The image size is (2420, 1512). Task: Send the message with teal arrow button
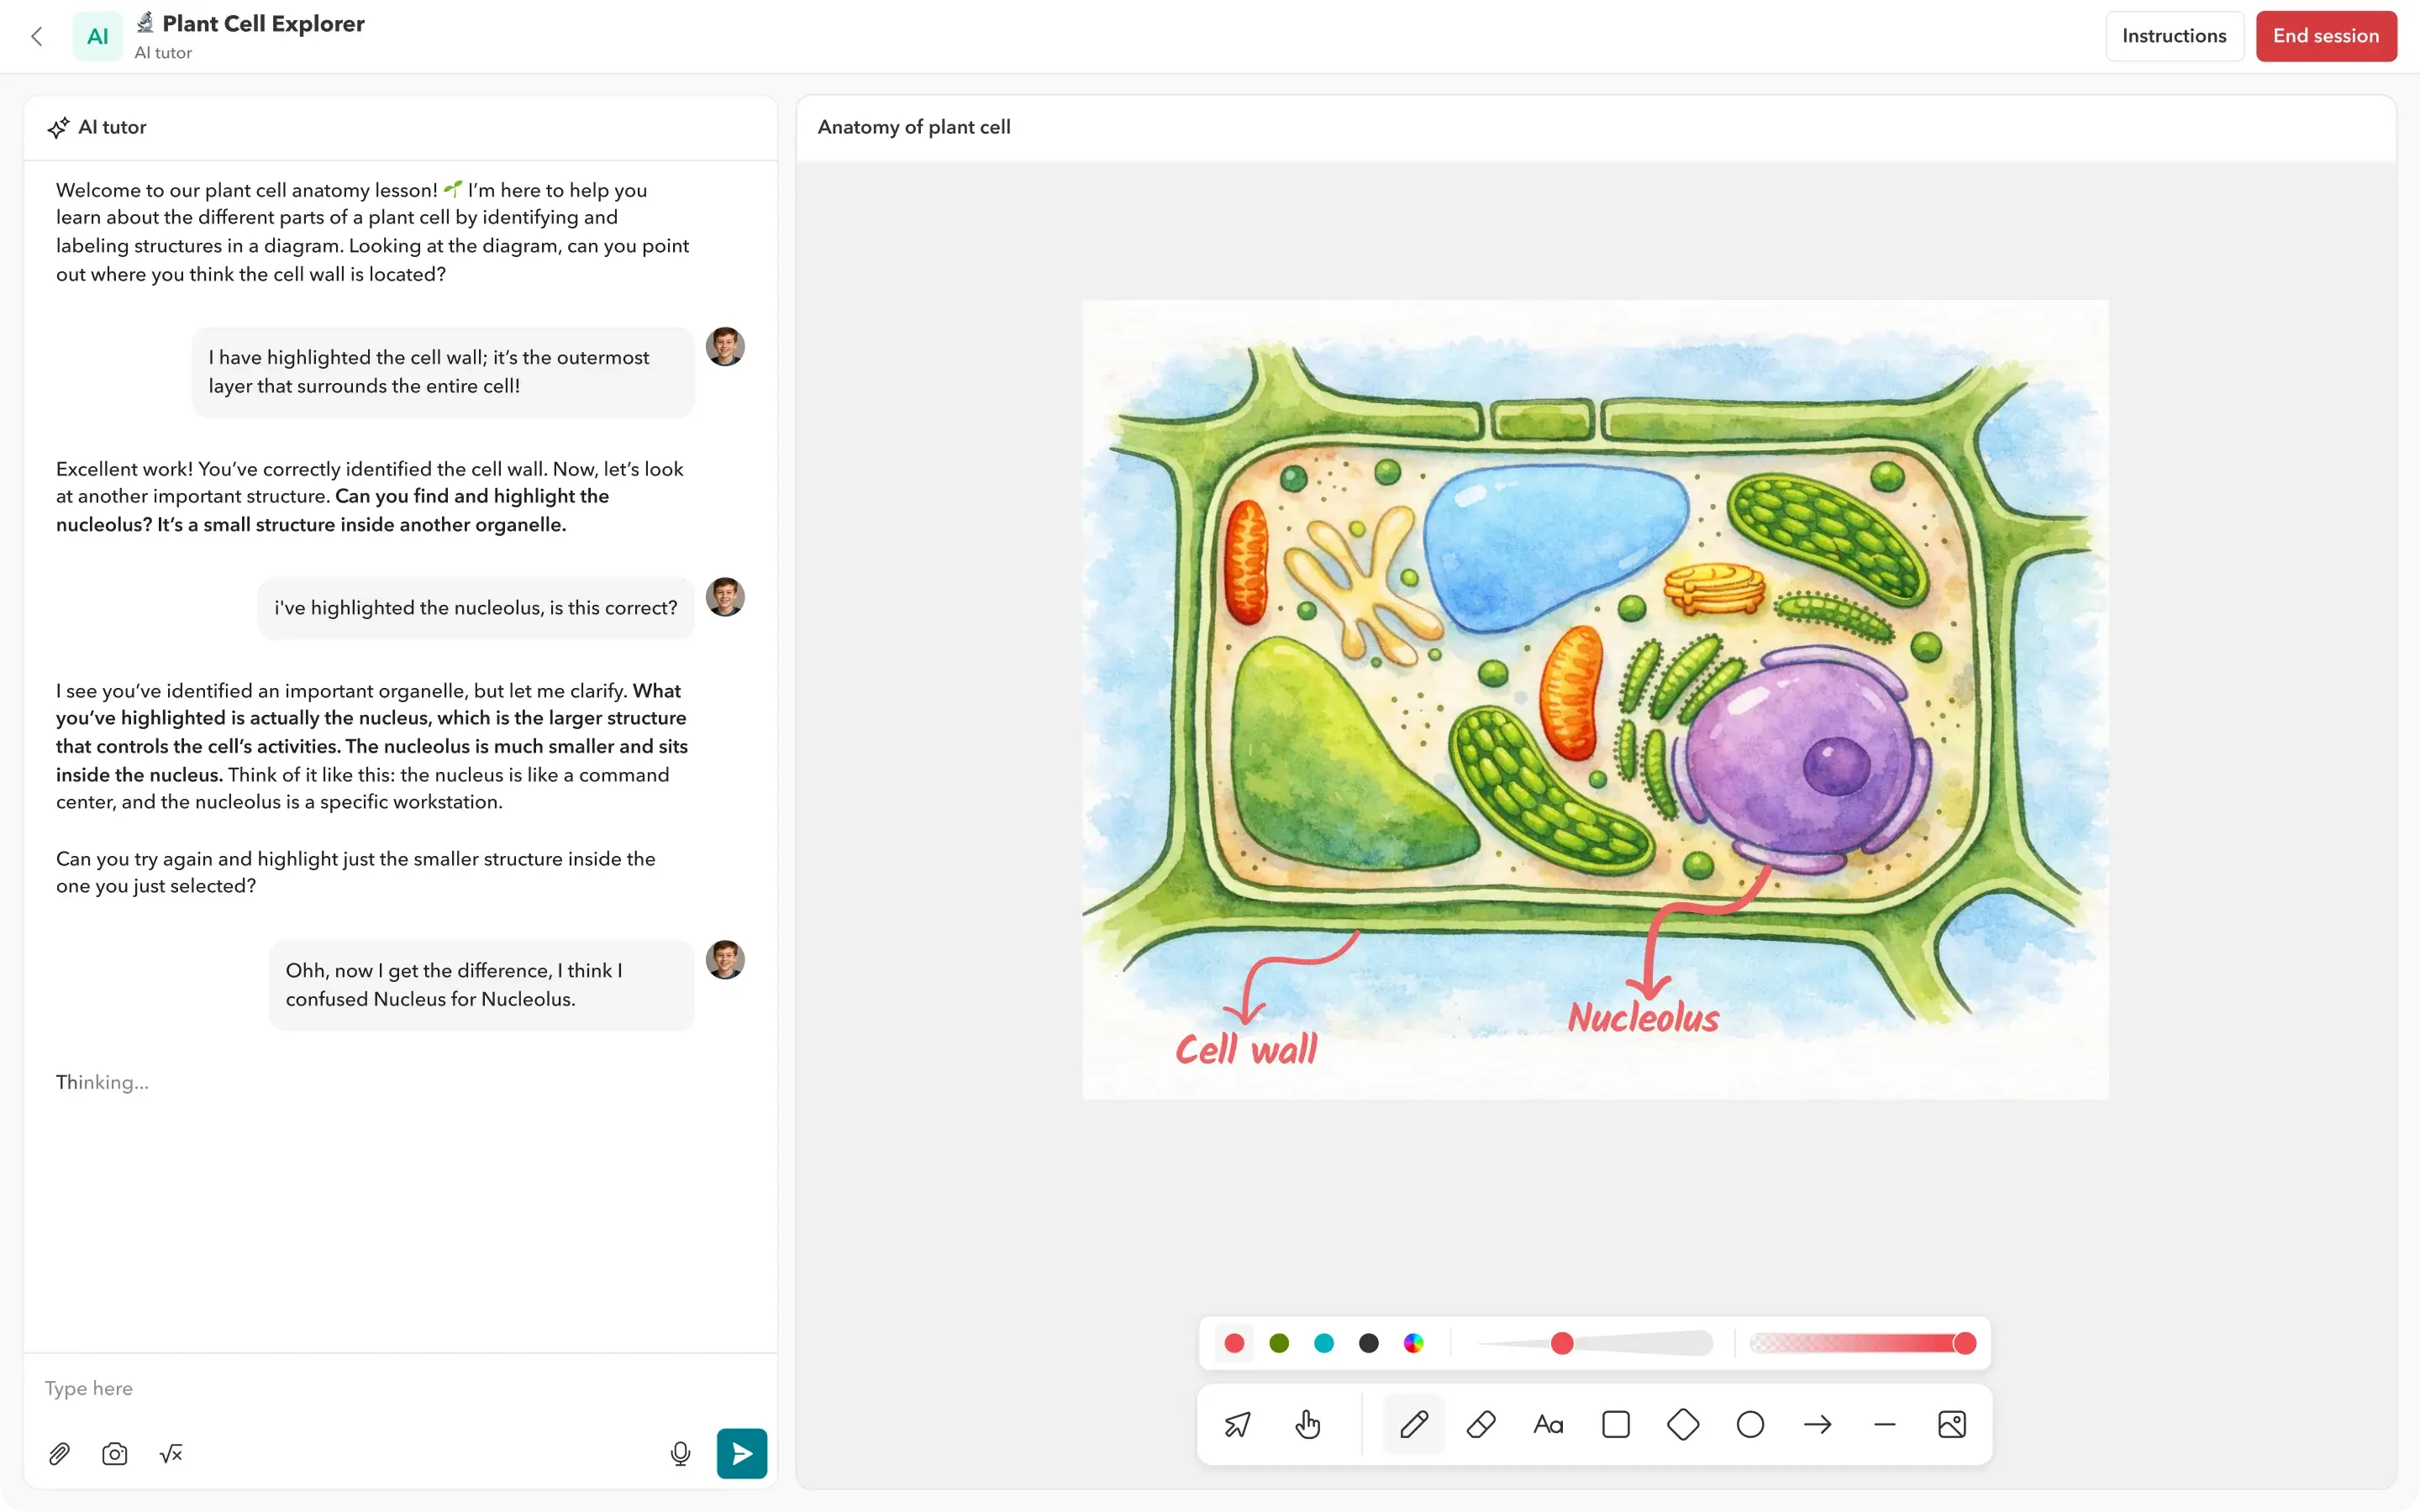pyautogui.click(x=742, y=1454)
